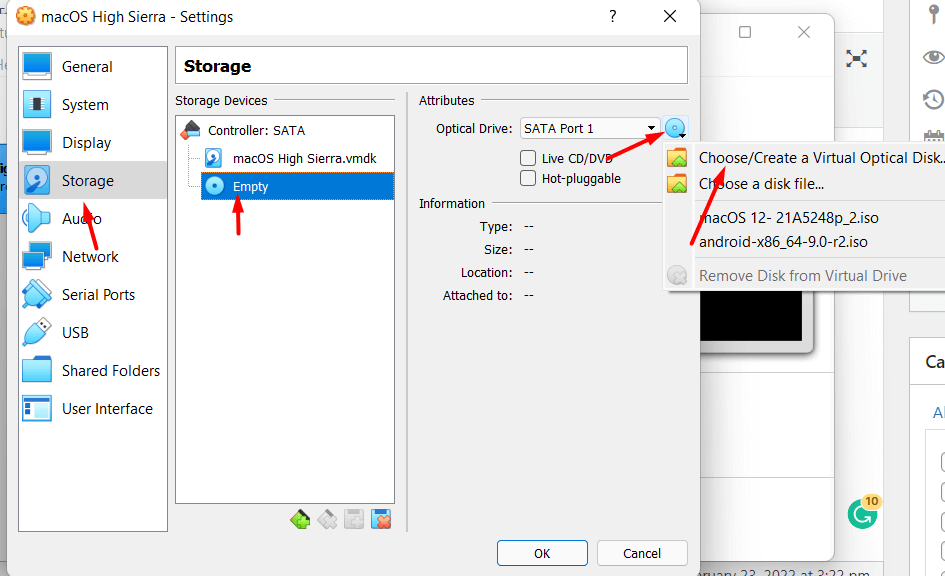945x576 pixels.
Task: Open the Shared Folders settings category
Action: (x=110, y=371)
